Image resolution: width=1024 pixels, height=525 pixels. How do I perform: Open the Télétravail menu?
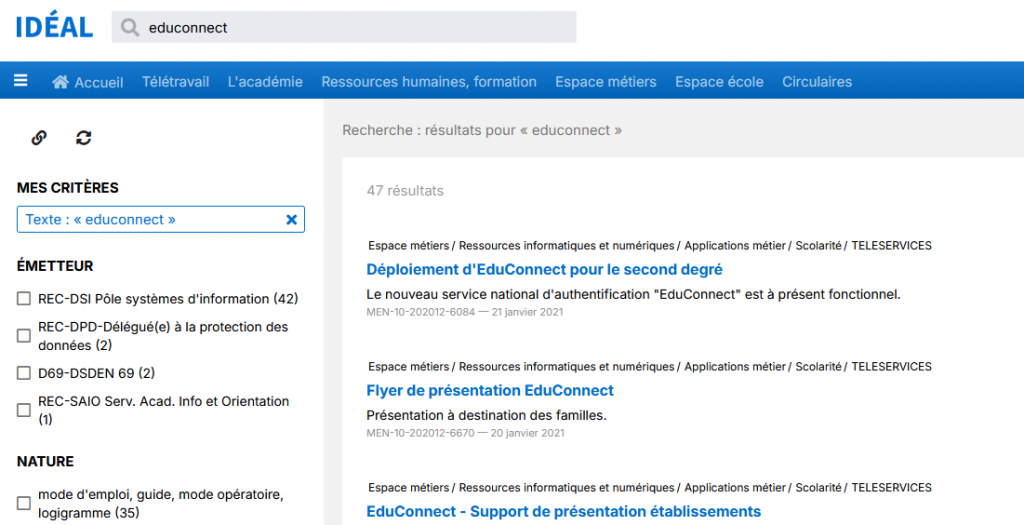(x=176, y=82)
